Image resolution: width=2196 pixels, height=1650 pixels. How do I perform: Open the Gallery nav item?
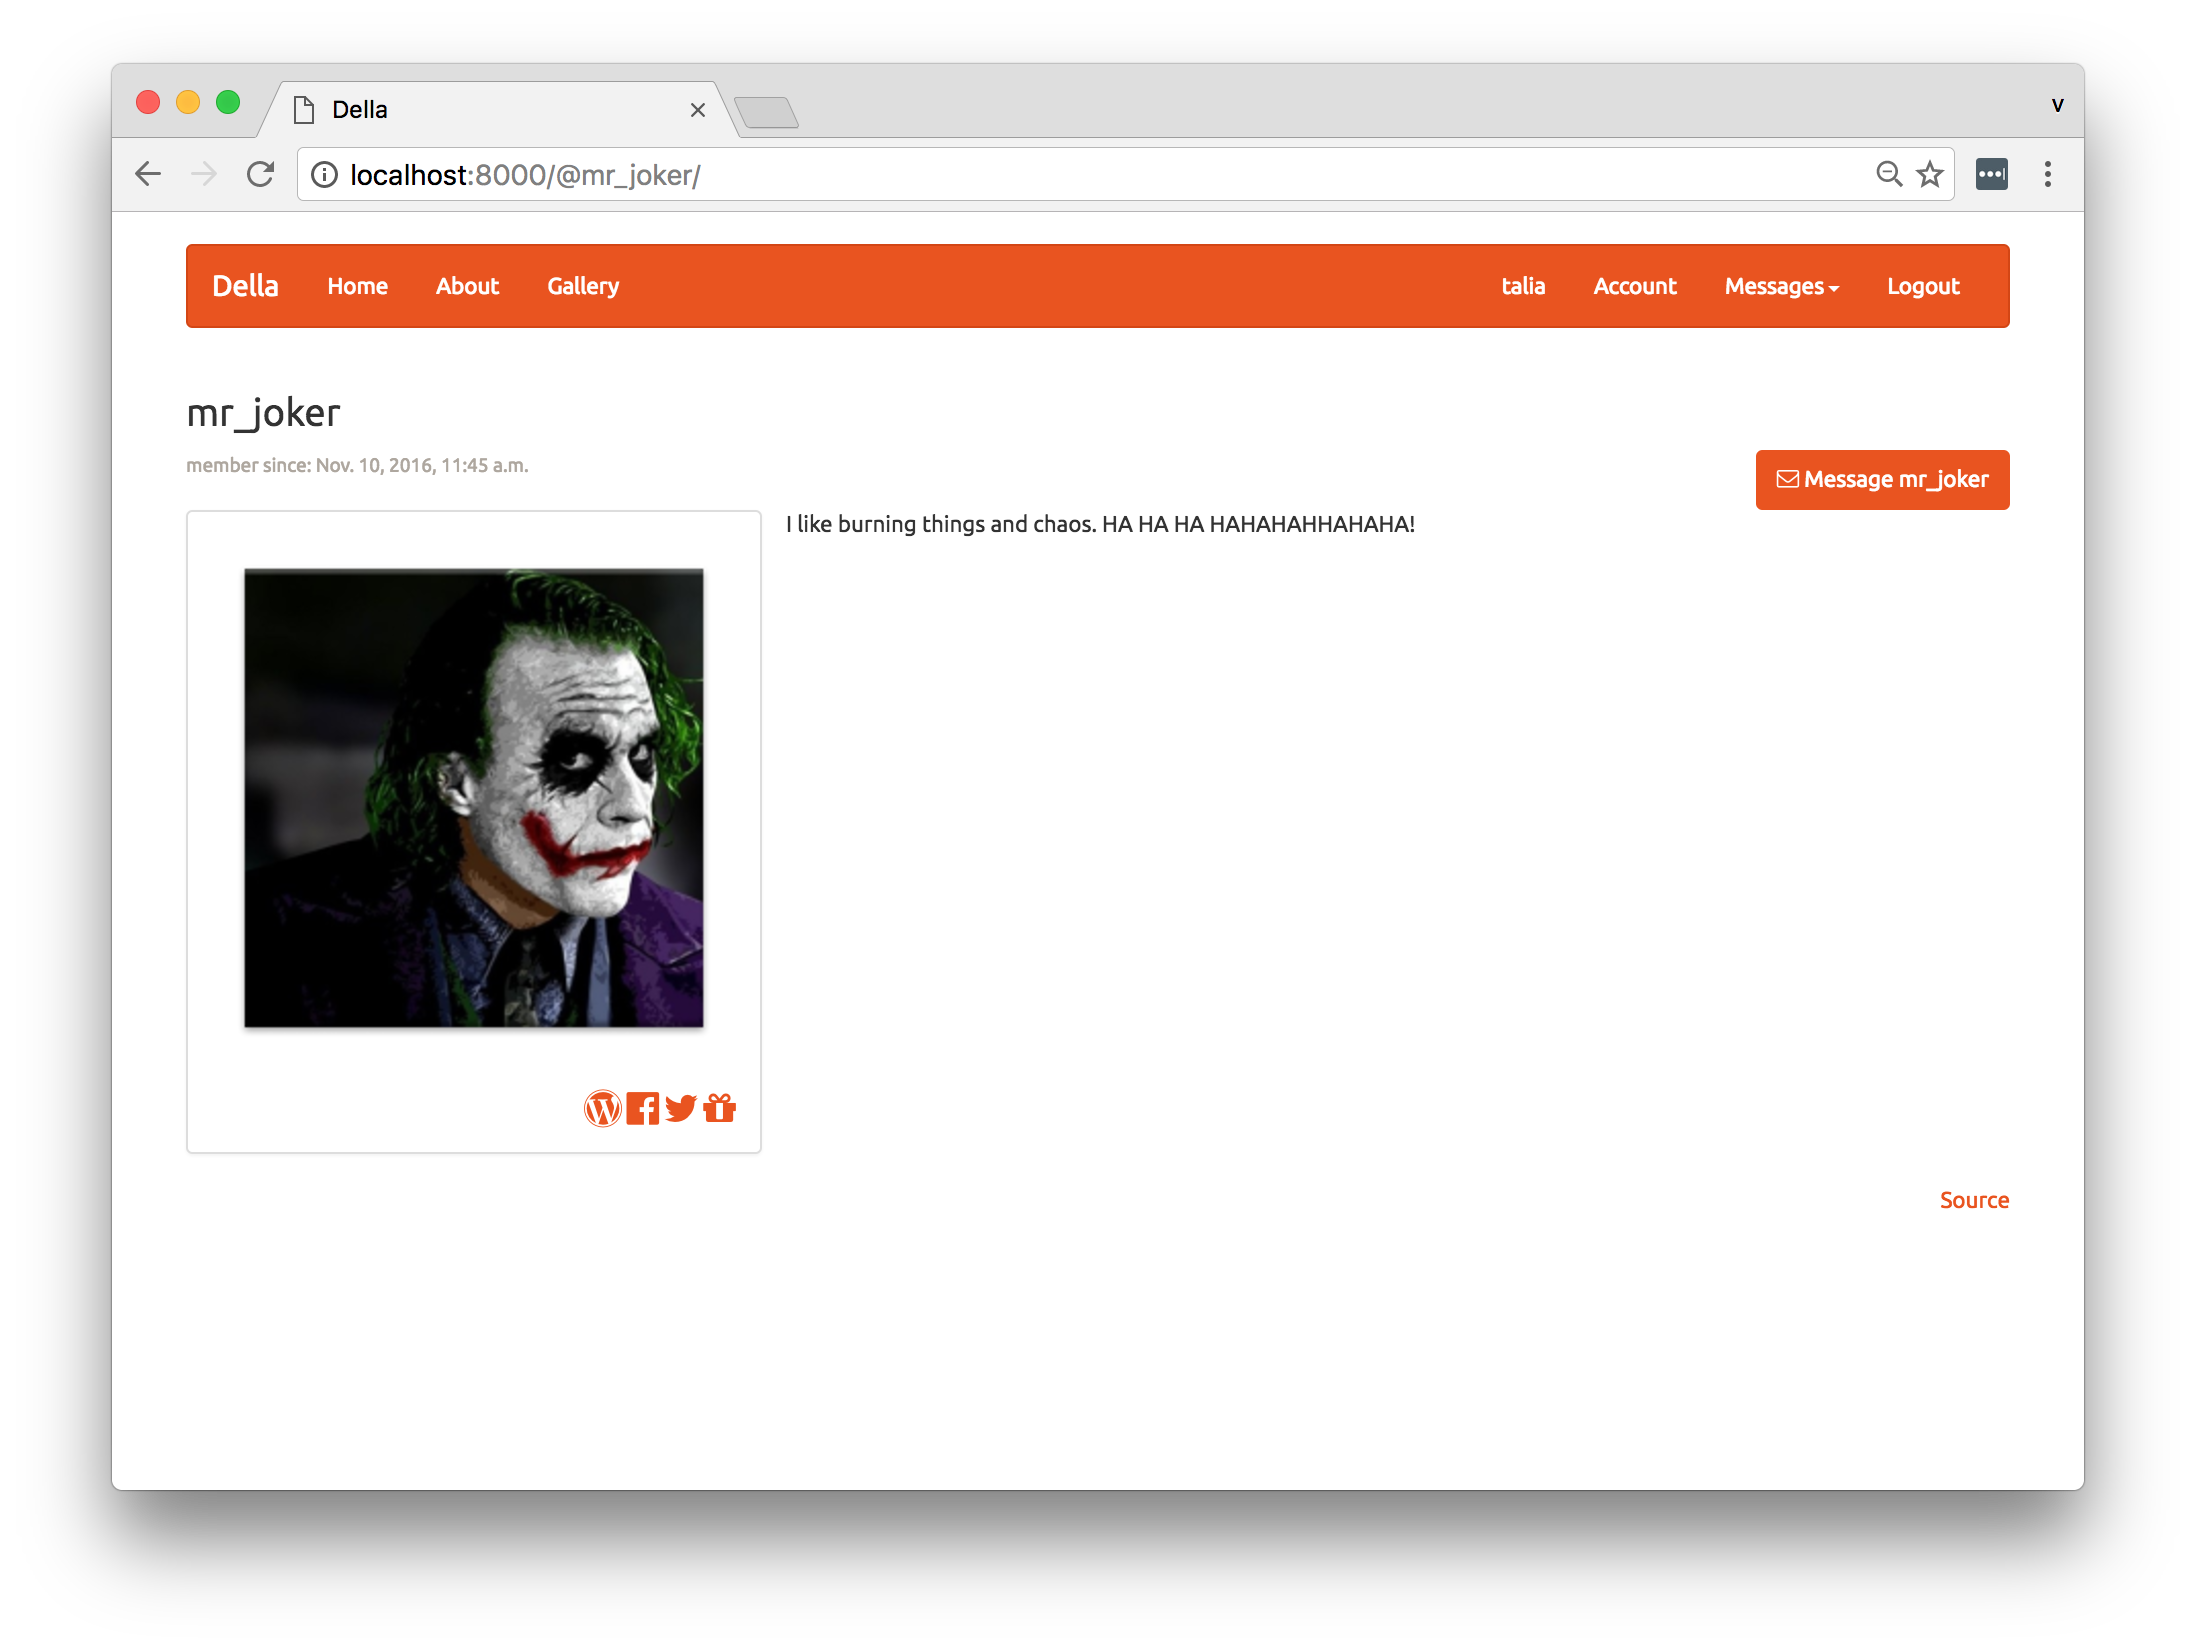coord(583,286)
